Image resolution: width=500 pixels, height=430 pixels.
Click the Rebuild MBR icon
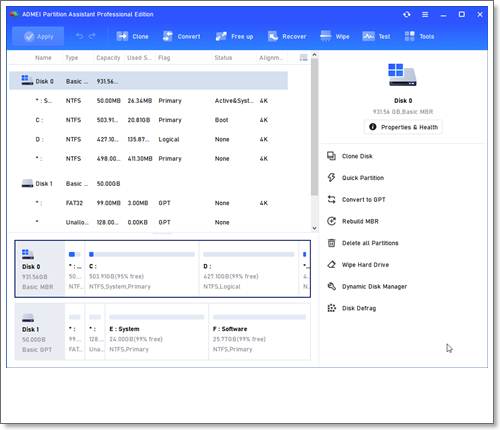[x=331, y=221]
